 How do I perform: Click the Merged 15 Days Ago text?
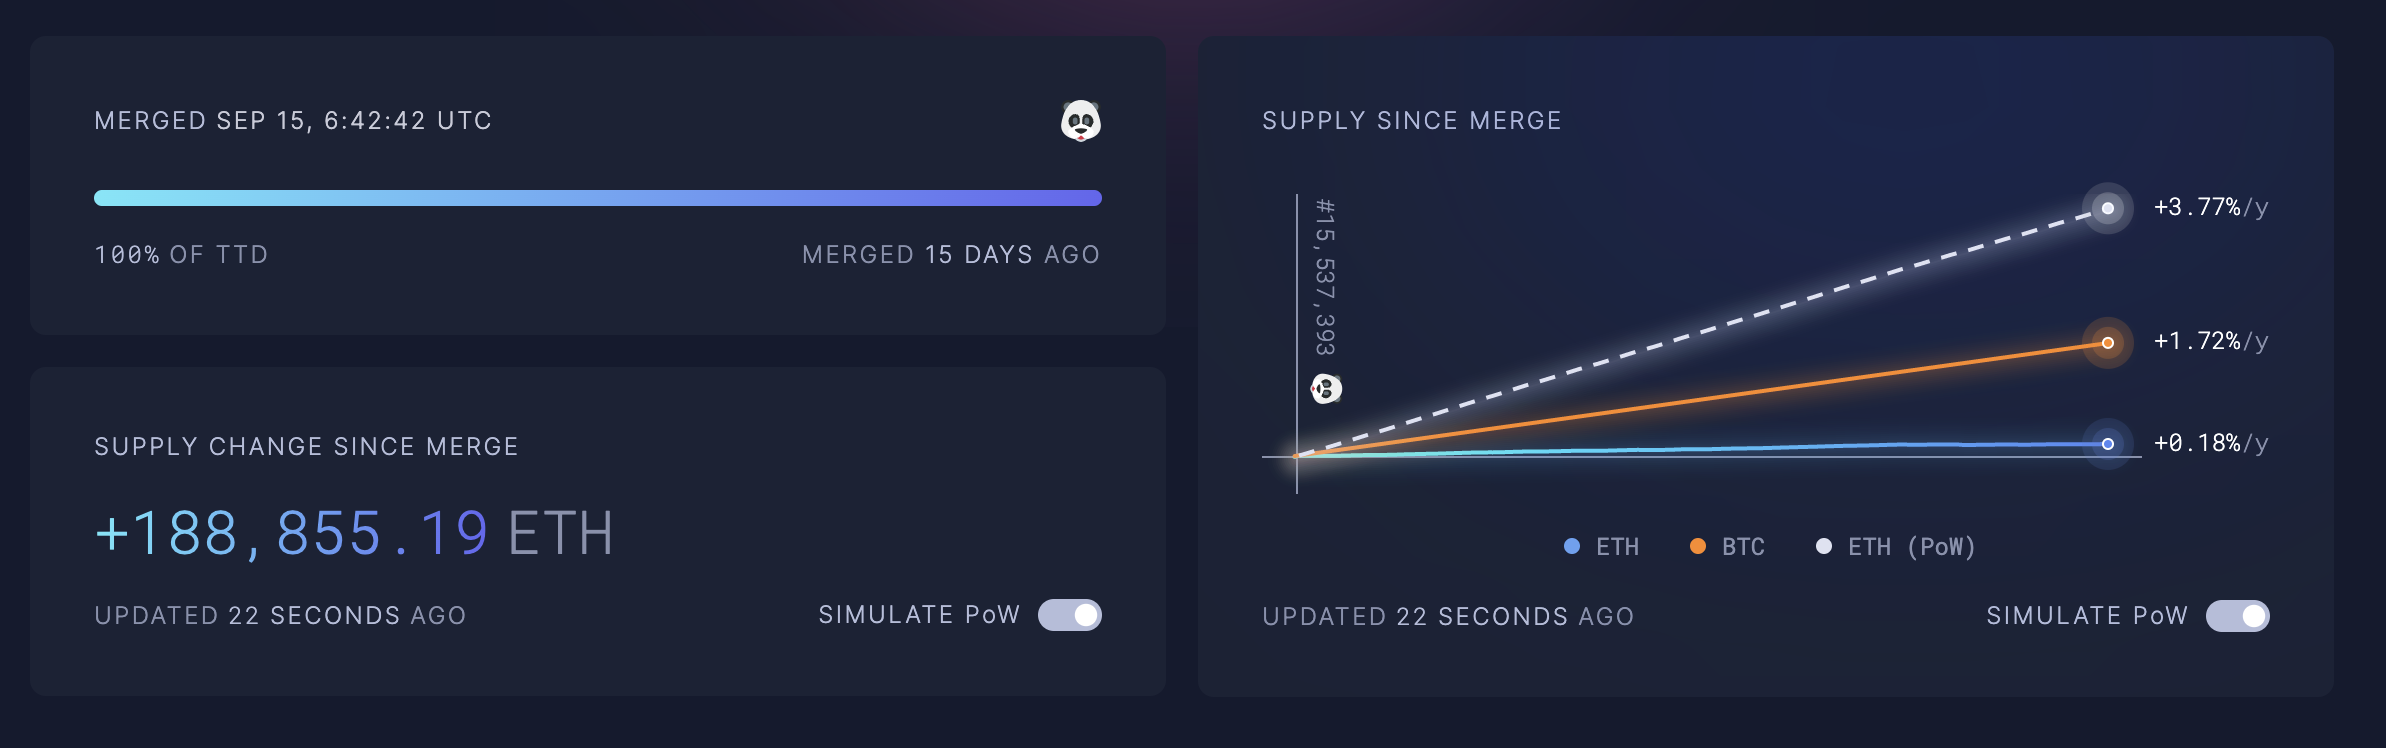[950, 255]
